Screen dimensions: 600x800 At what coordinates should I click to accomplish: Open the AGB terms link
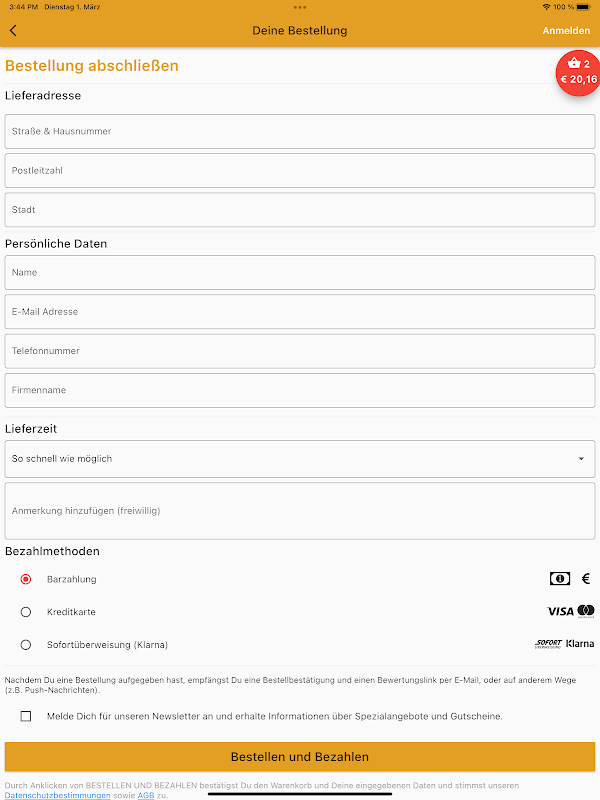145,795
